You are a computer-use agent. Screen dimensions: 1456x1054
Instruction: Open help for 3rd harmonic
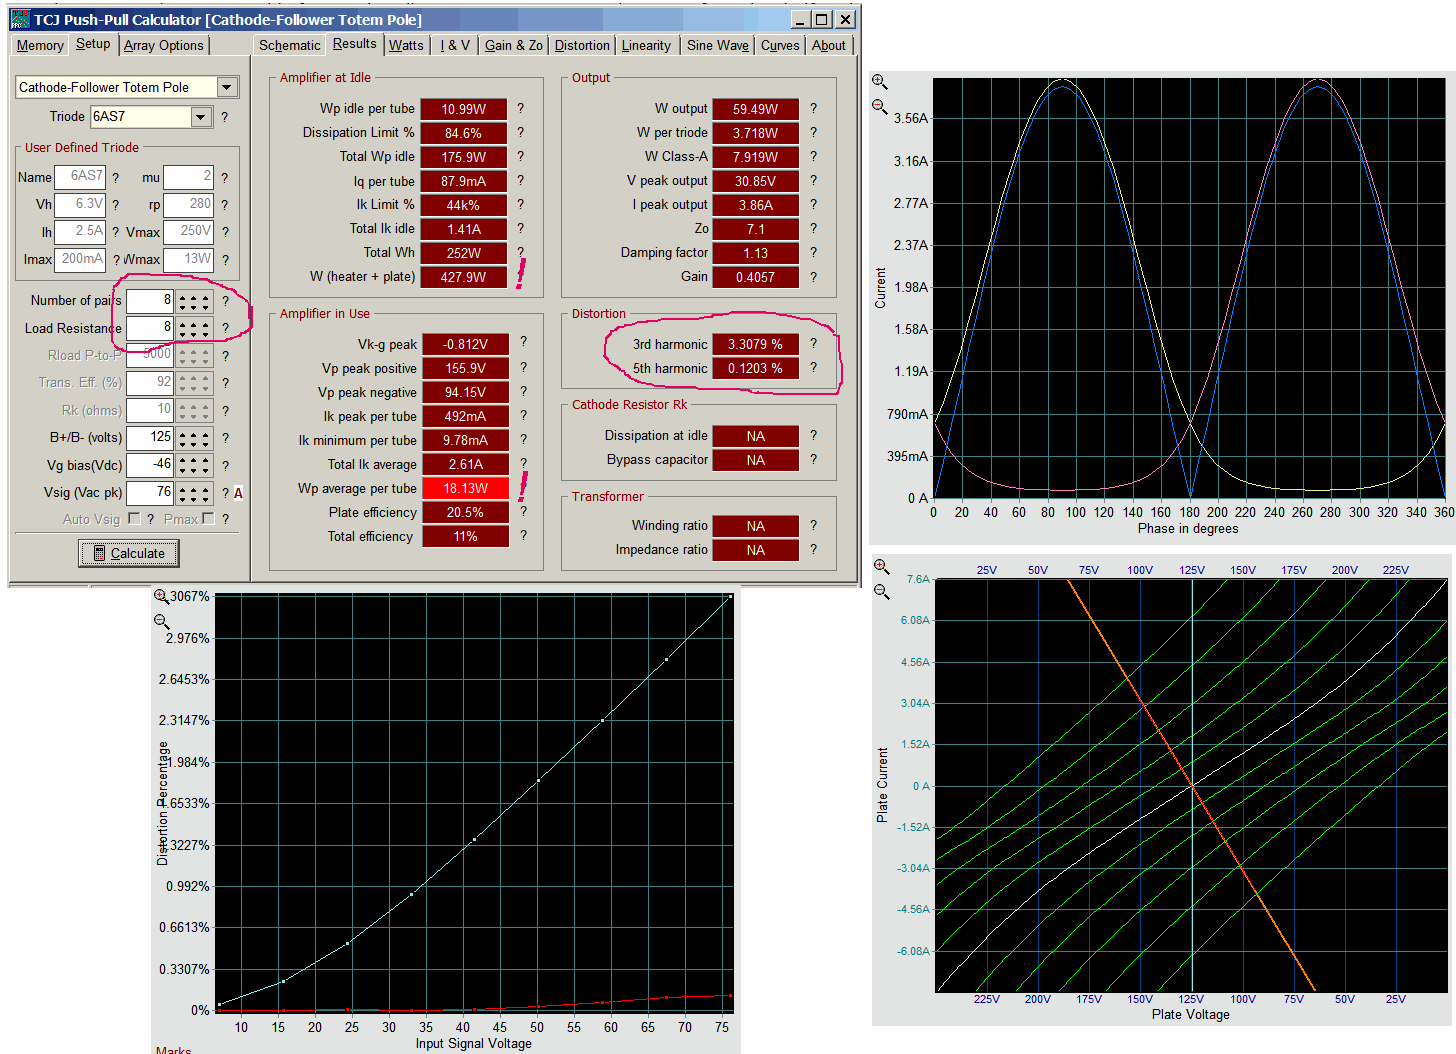click(813, 343)
